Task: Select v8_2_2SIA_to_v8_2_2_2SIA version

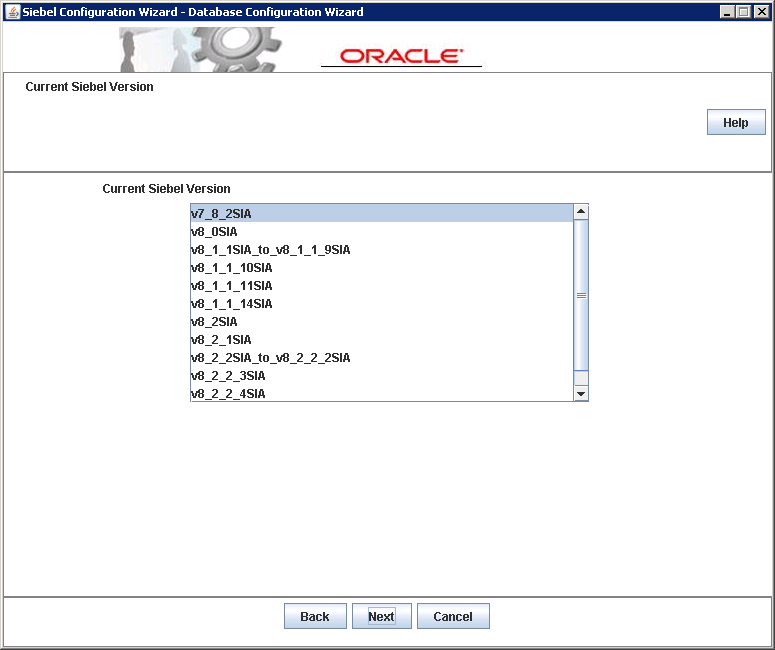Action: click(x=382, y=358)
